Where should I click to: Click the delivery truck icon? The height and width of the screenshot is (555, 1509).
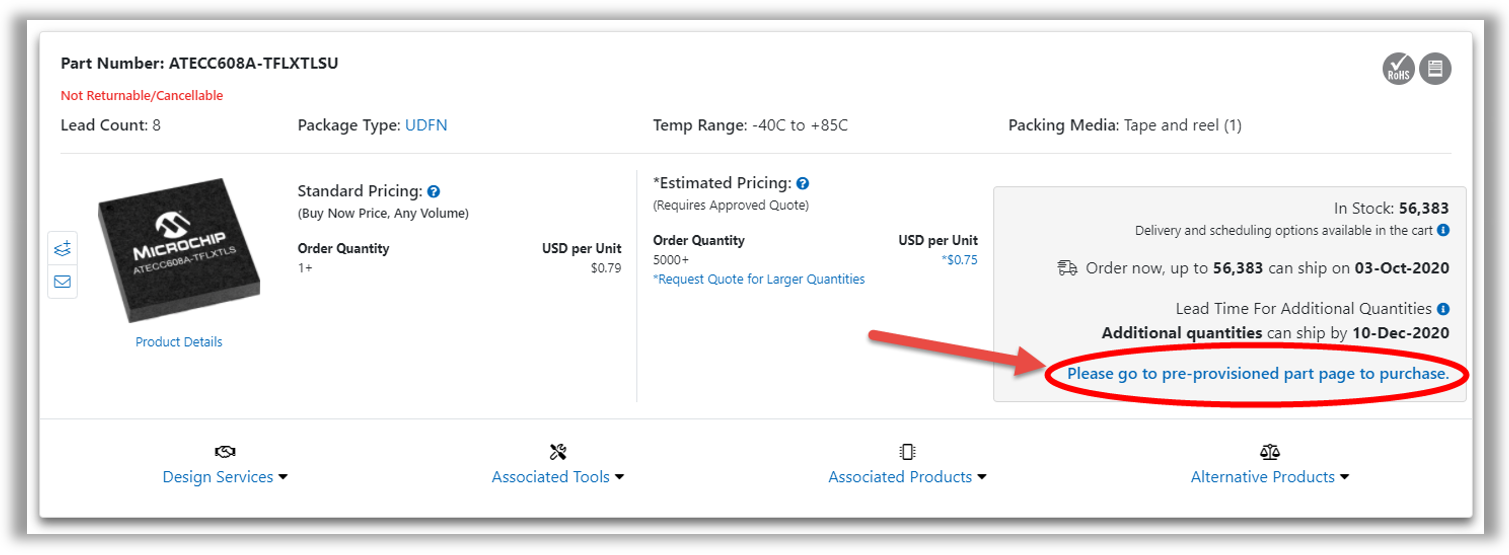[x=1067, y=268]
